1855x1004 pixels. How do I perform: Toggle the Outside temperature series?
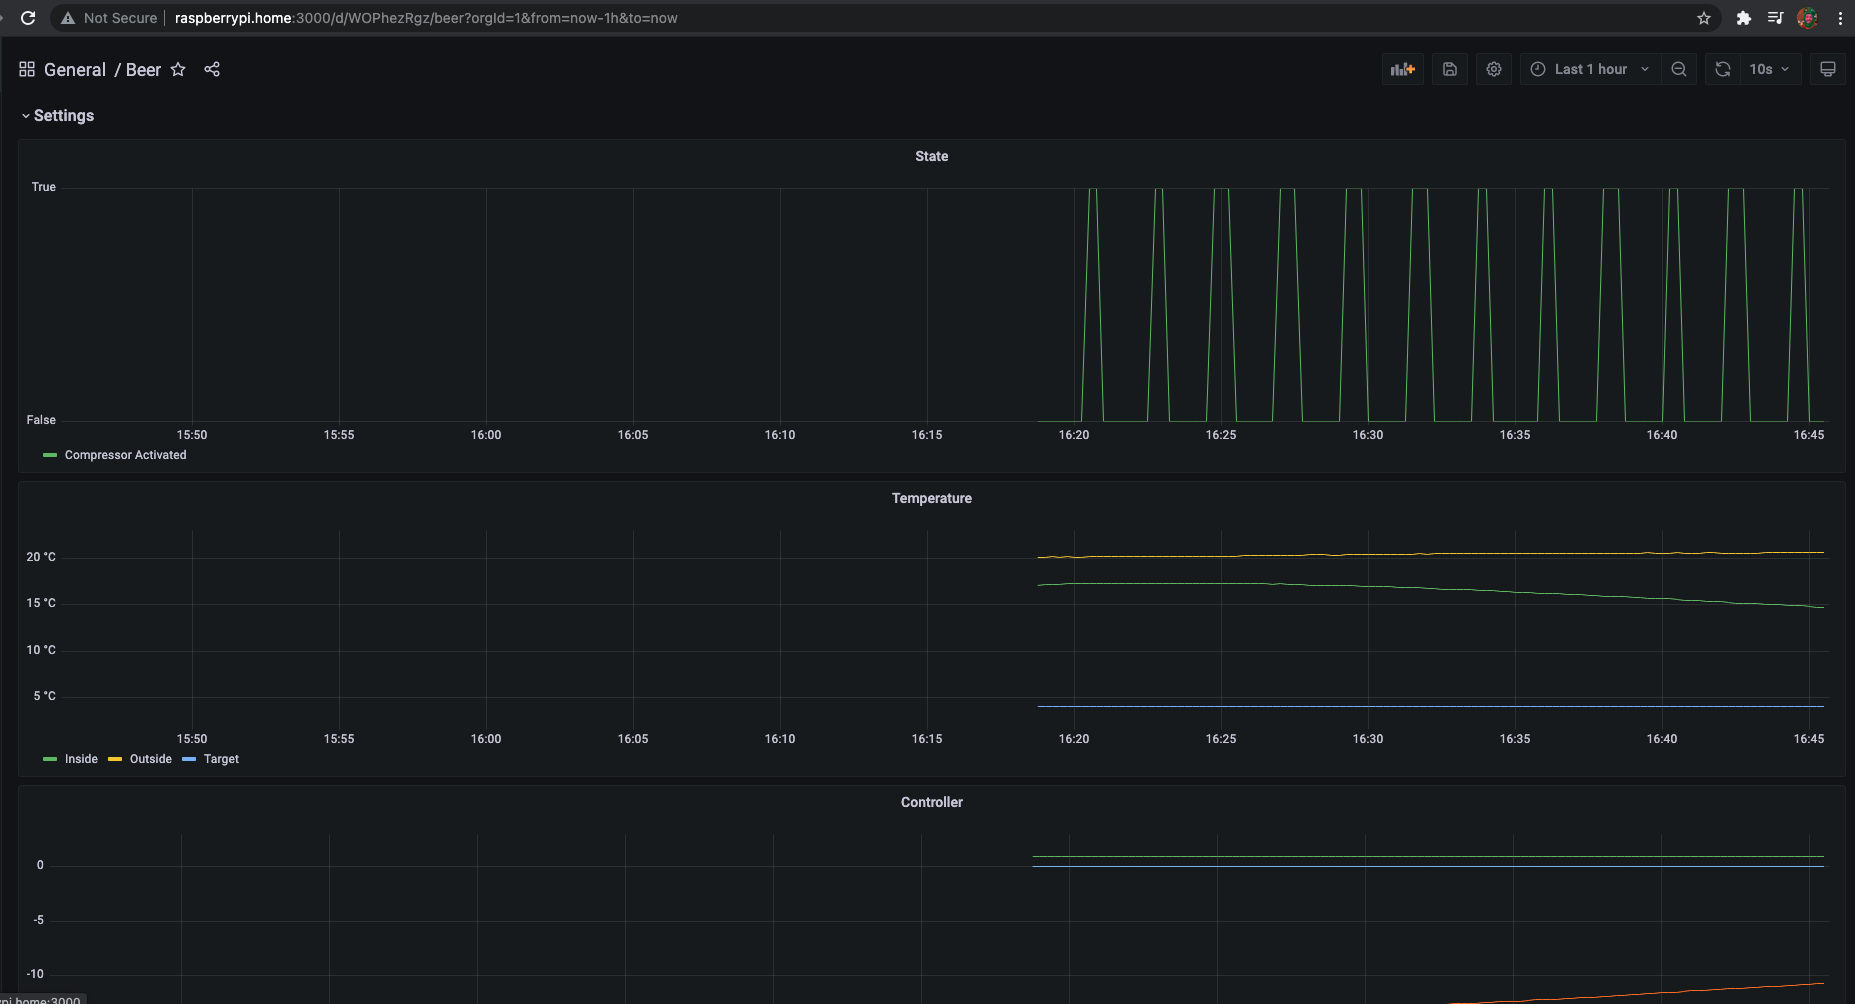tap(151, 759)
